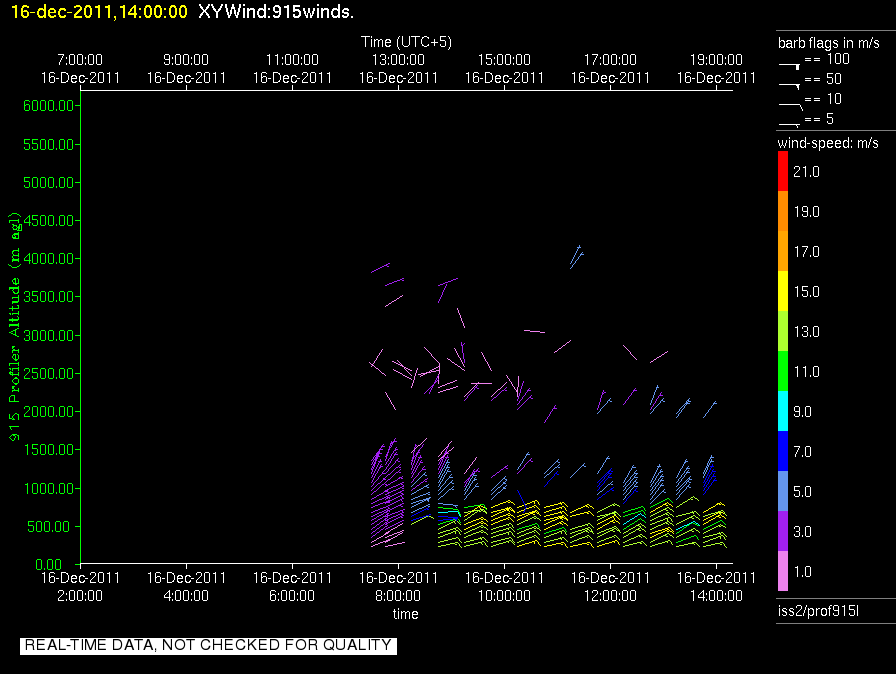The width and height of the screenshot is (896, 674).
Task: Click the 1000.00 altitude tick label
Action: (49, 488)
